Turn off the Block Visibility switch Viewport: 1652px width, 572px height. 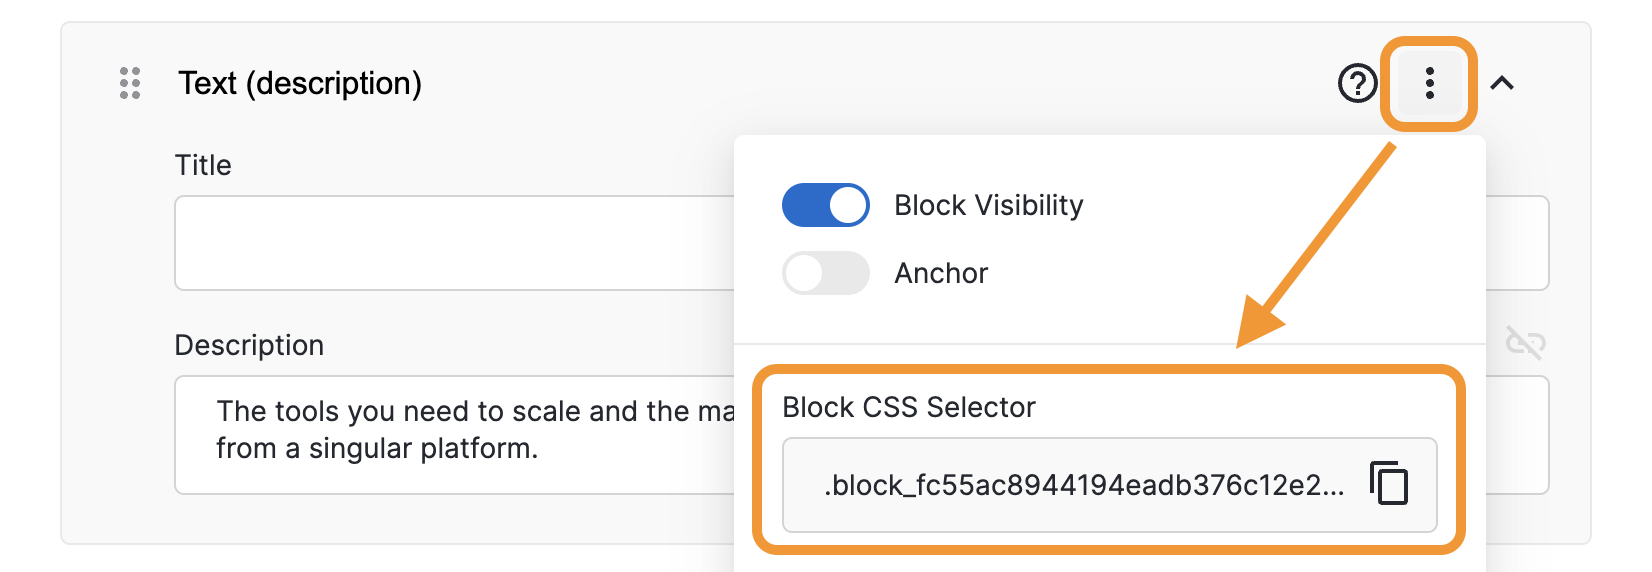[x=826, y=205]
